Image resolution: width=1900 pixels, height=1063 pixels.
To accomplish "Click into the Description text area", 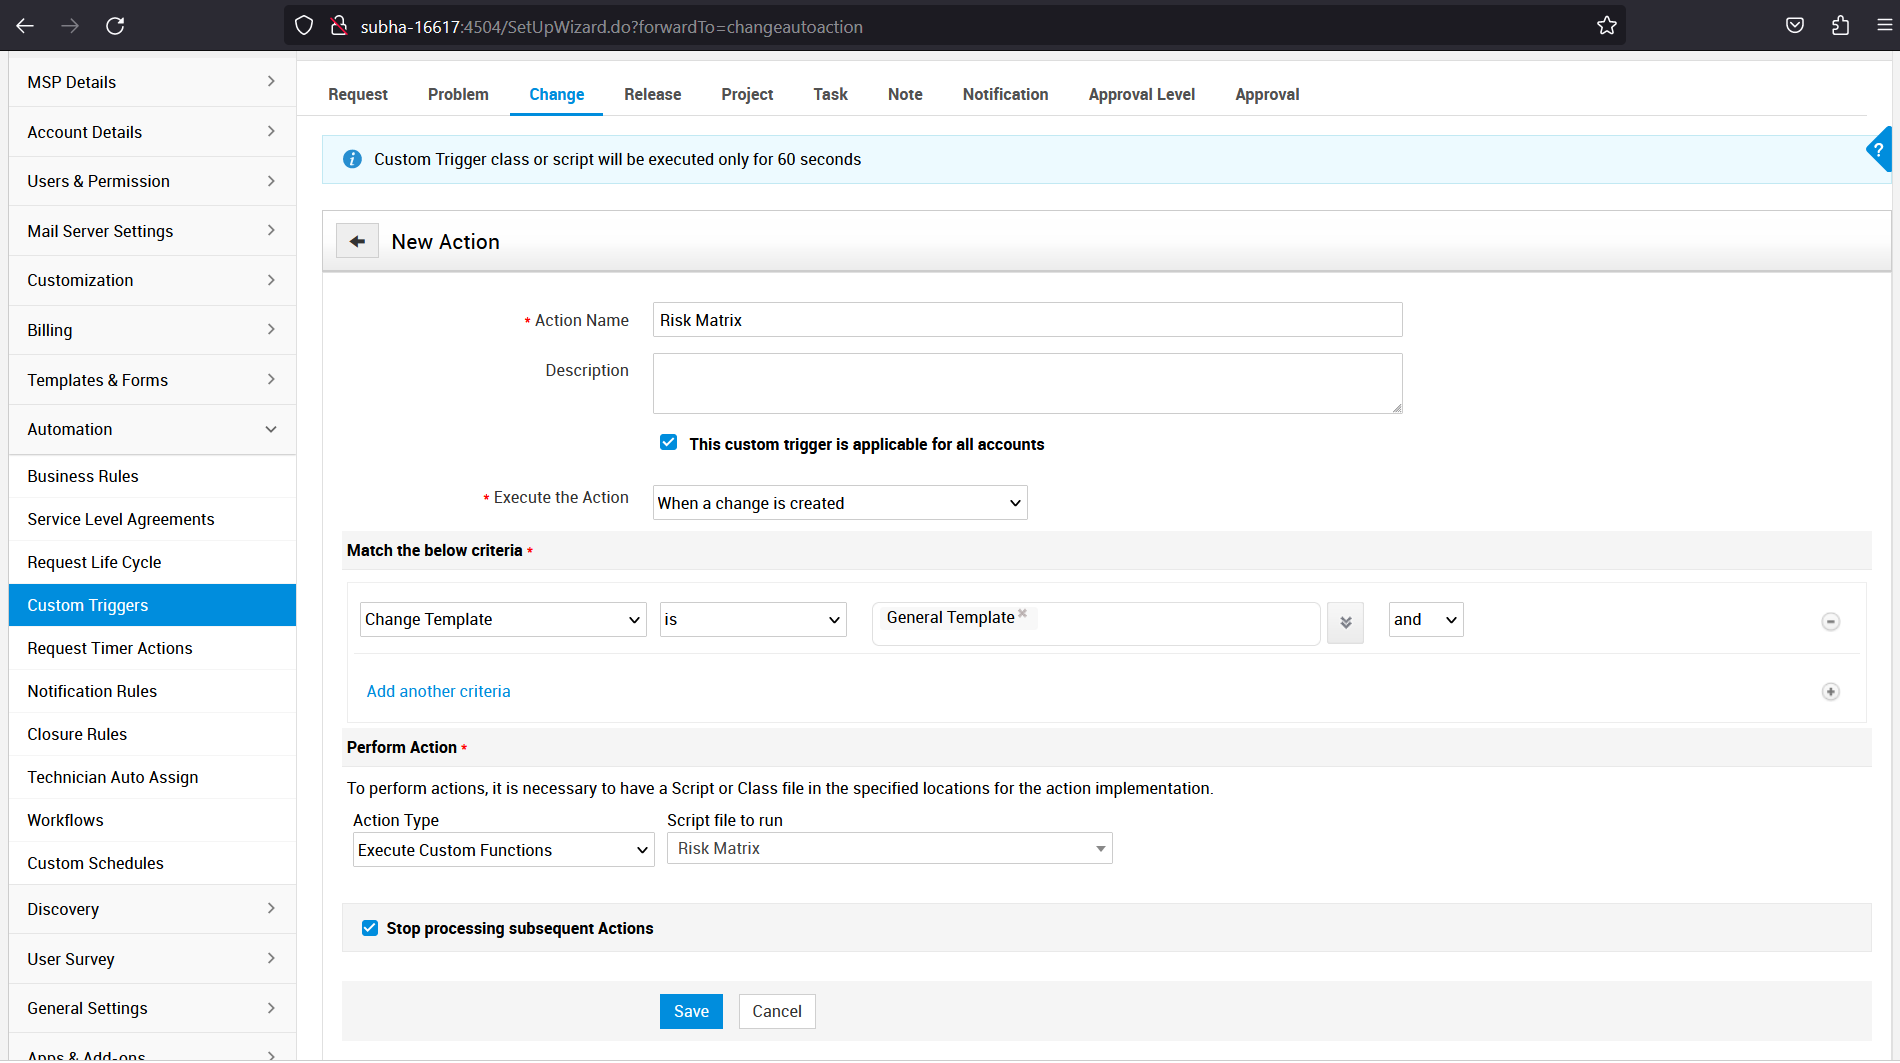I will tap(1026, 383).
